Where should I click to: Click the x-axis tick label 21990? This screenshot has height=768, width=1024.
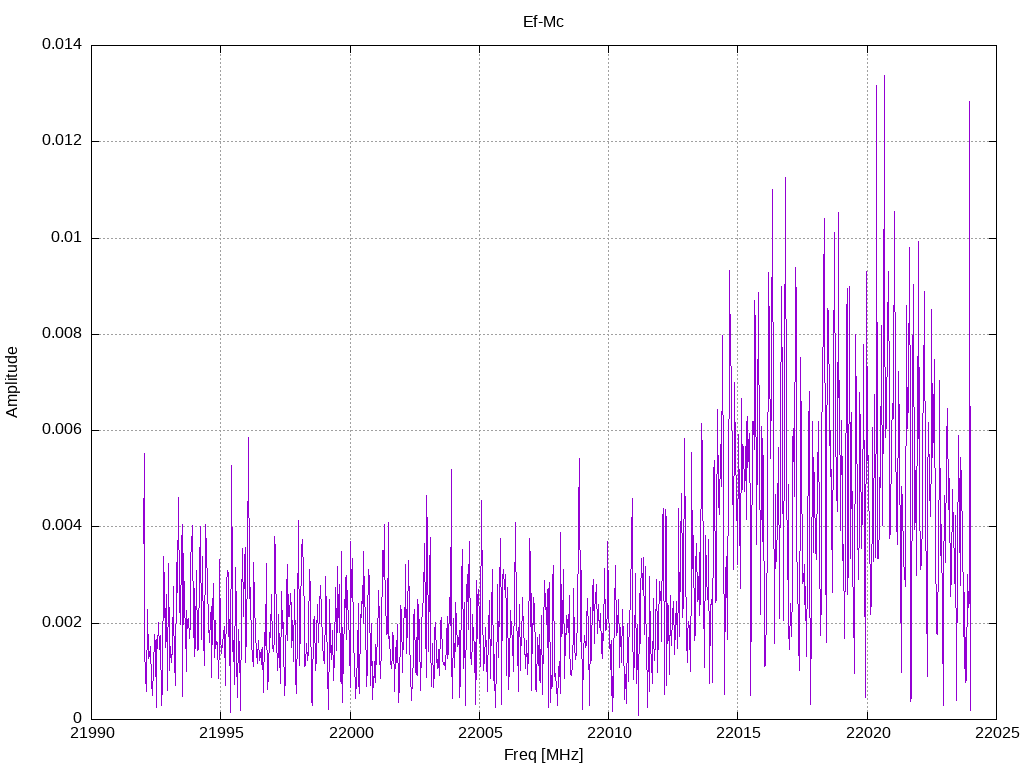click(x=92, y=733)
